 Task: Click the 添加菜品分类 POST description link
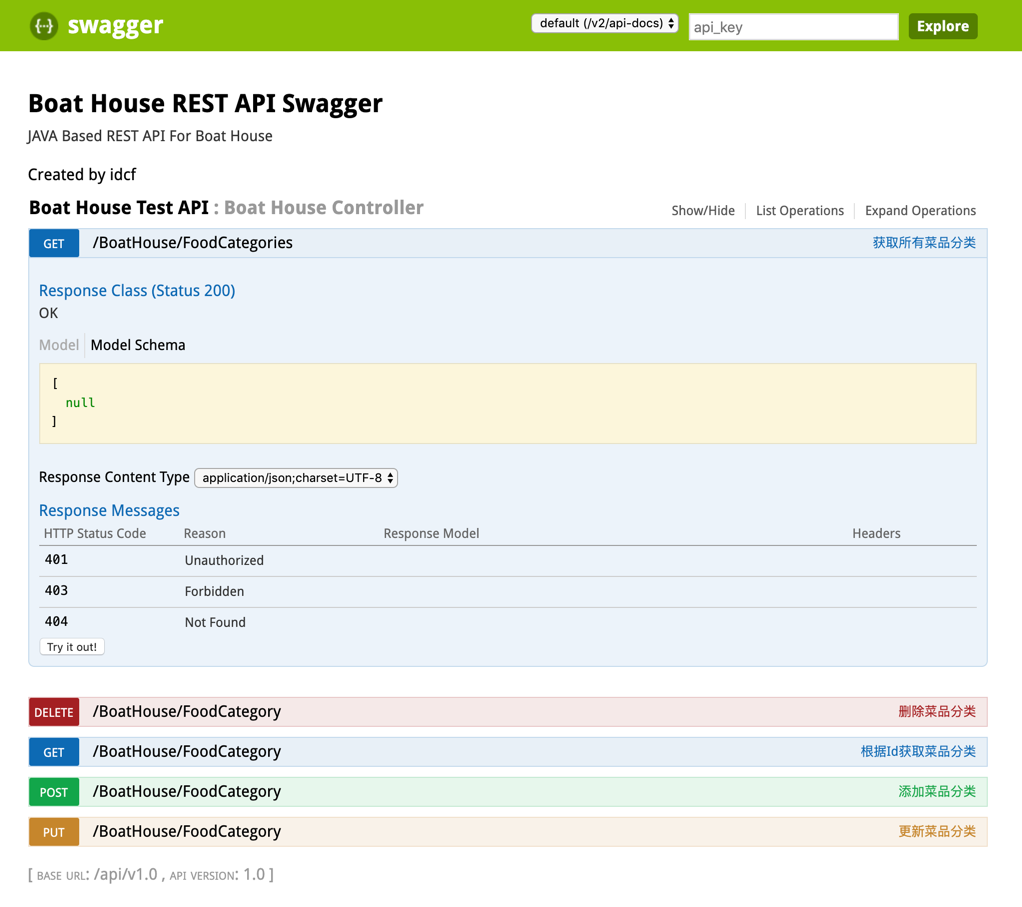[x=936, y=792]
